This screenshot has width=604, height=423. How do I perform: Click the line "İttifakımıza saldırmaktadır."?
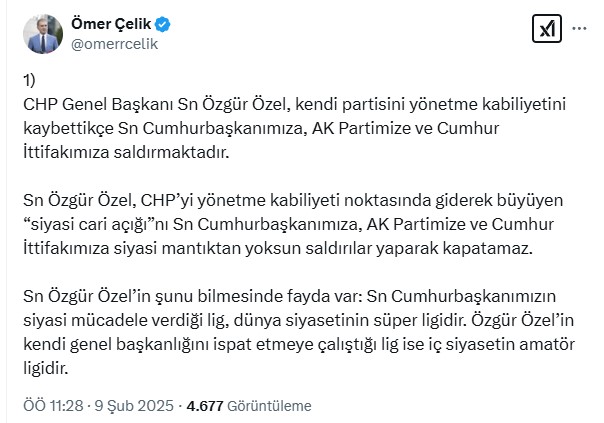pyautogui.click(x=126, y=152)
